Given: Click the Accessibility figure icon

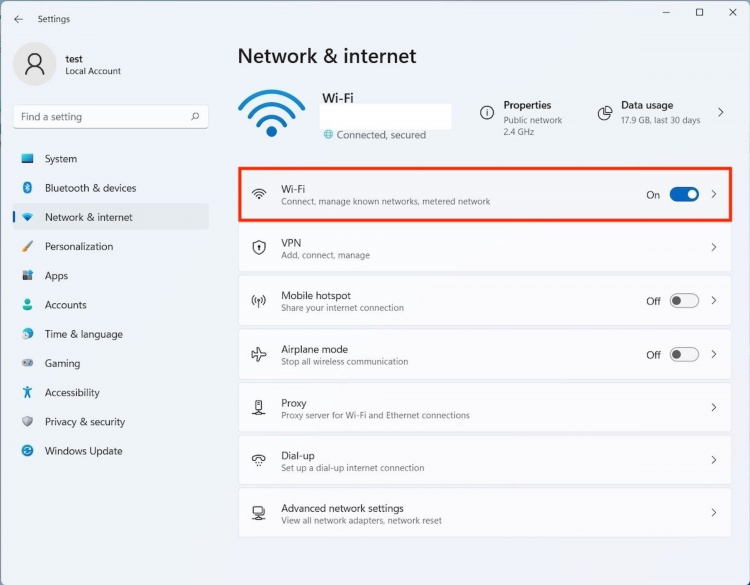Looking at the screenshot, I should (x=27, y=392).
